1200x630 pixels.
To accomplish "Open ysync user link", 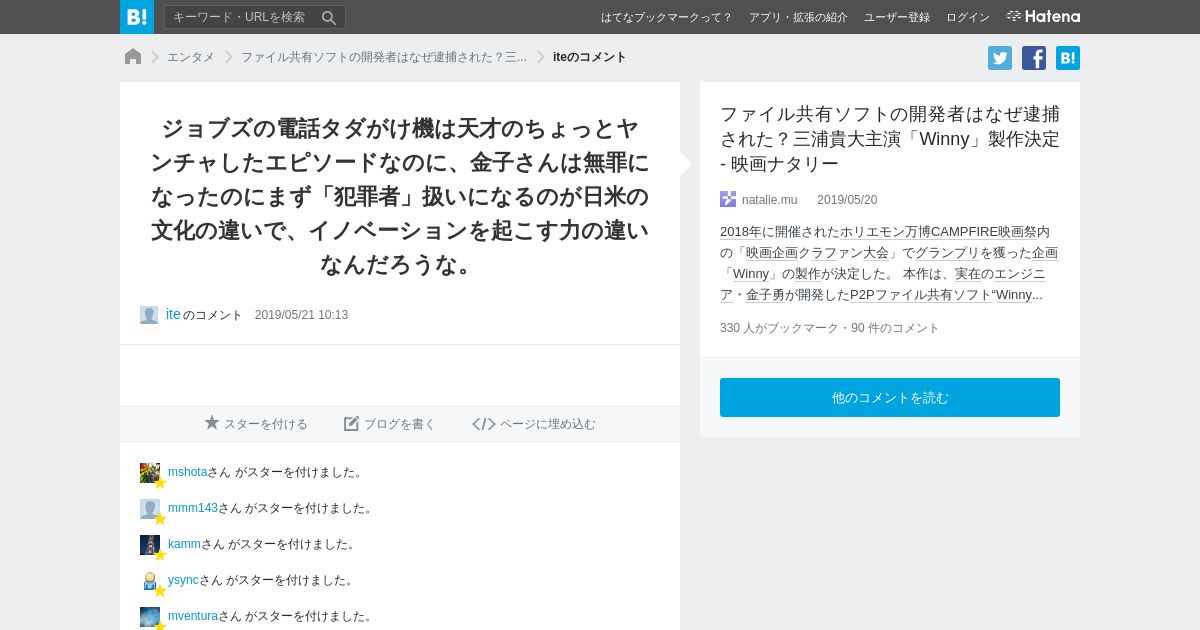I will click(x=183, y=580).
